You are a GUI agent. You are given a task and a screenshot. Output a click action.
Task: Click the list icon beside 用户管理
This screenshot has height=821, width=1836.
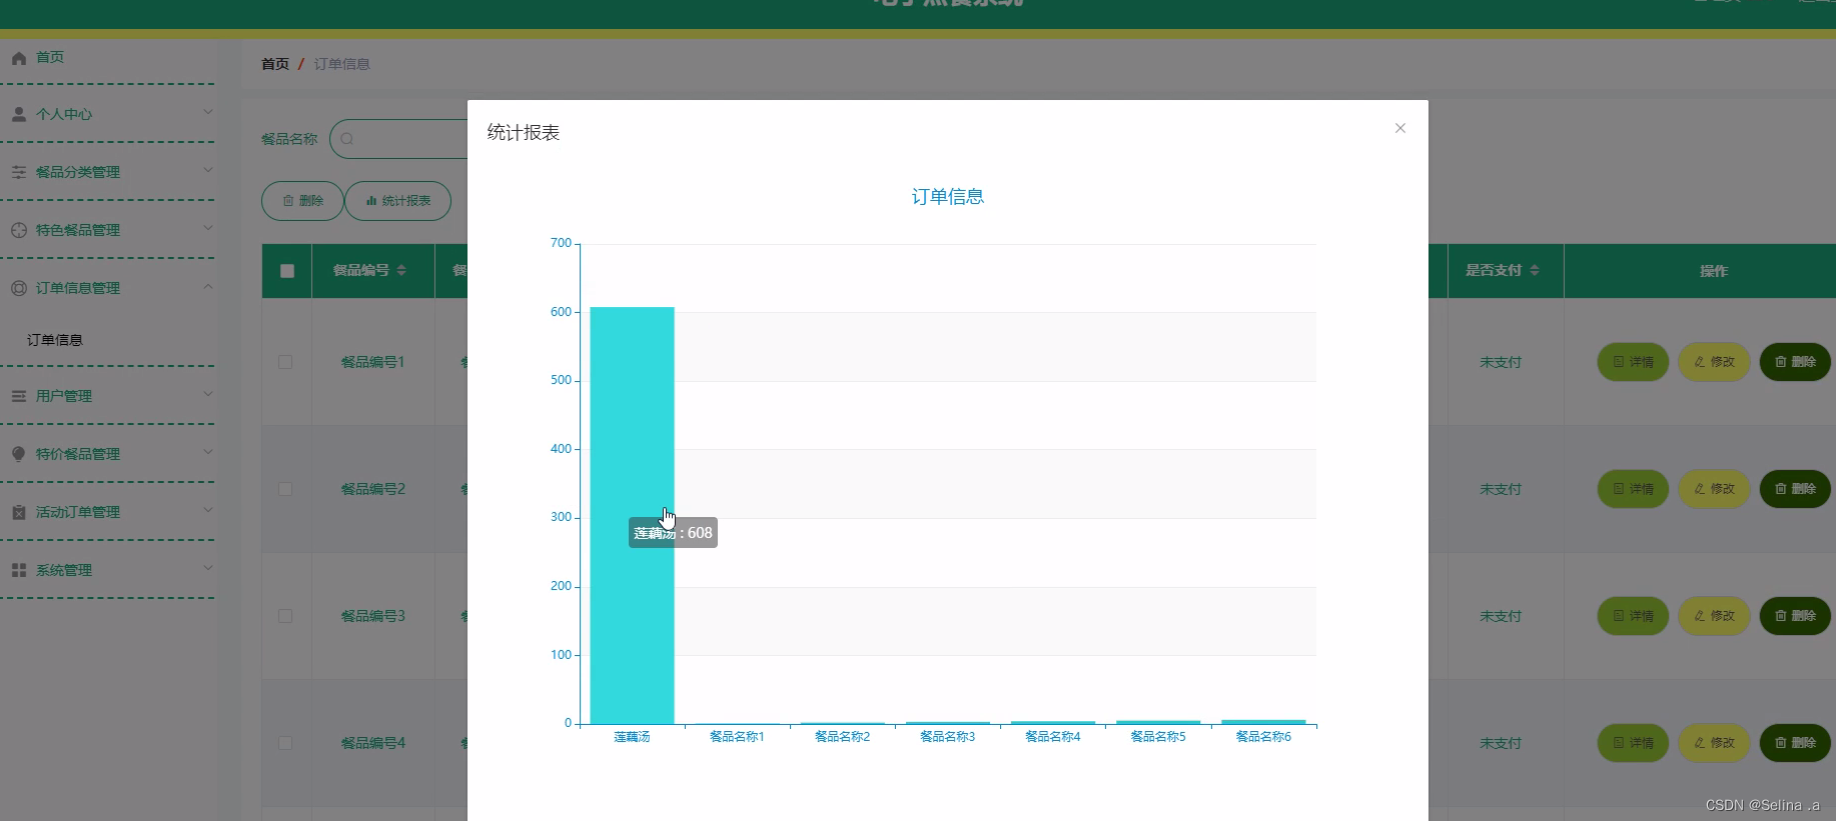19,396
